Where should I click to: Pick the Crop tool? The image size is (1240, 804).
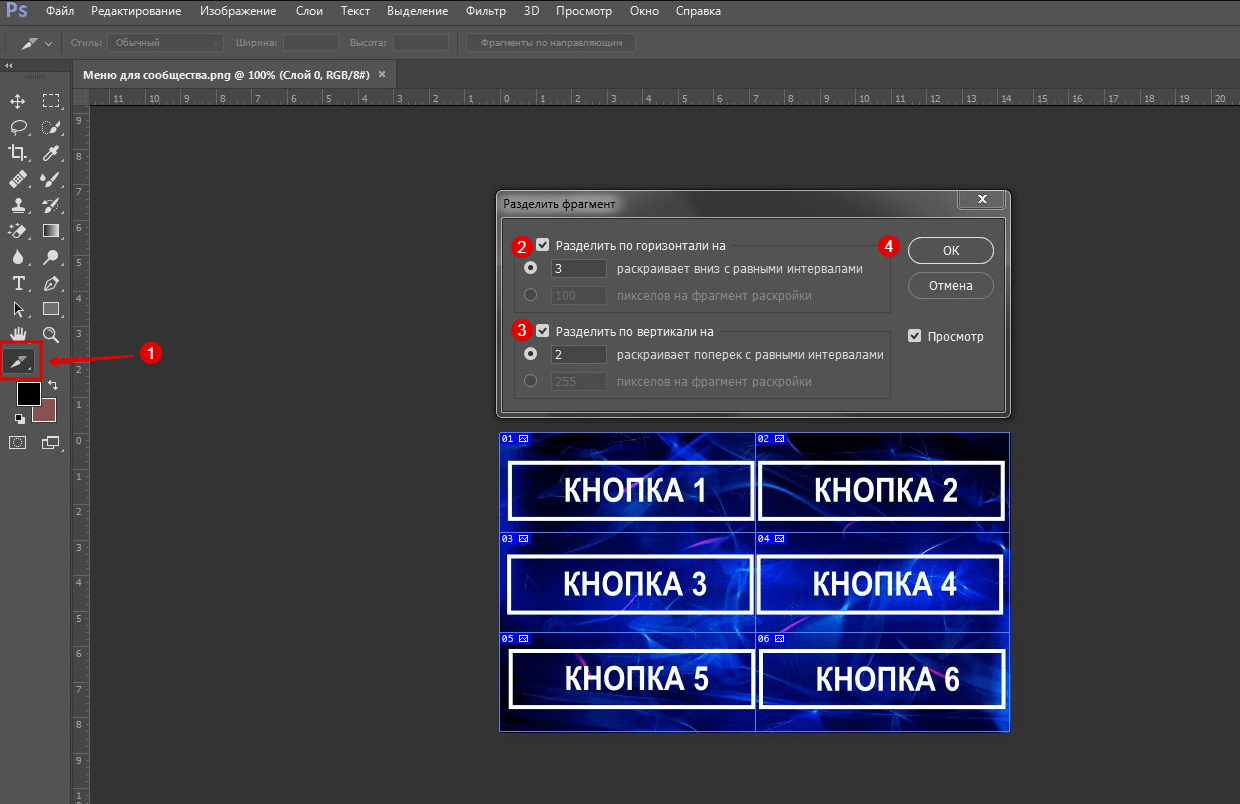click(x=18, y=153)
